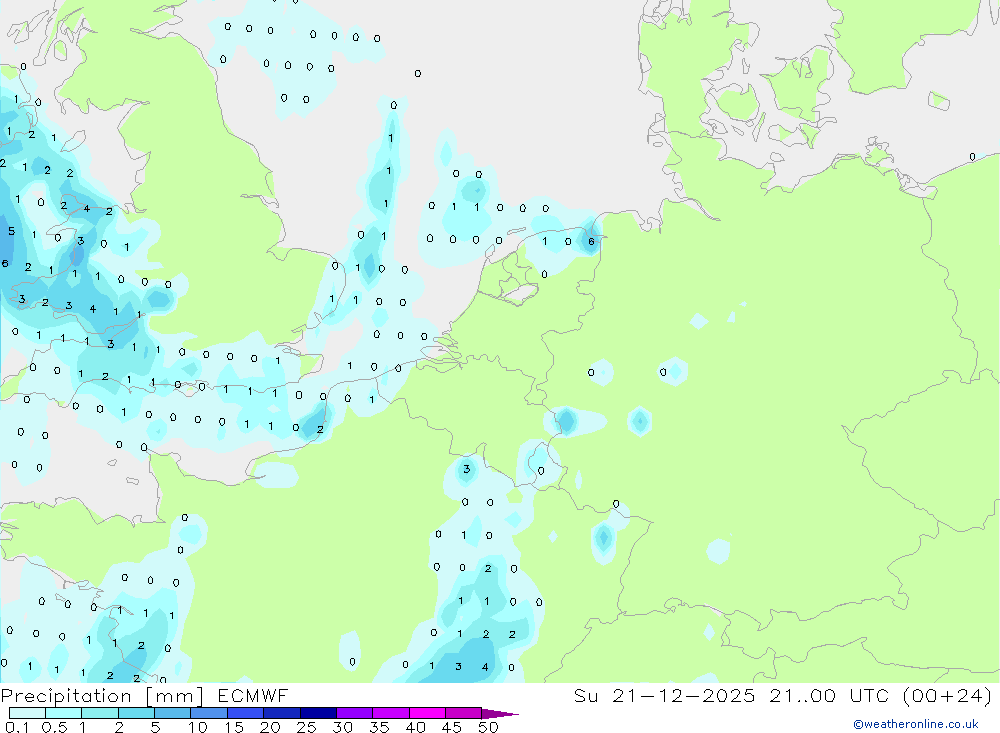Click the '21..00 UTC' time text
The image size is (1000, 733).
tap(829, 695)
